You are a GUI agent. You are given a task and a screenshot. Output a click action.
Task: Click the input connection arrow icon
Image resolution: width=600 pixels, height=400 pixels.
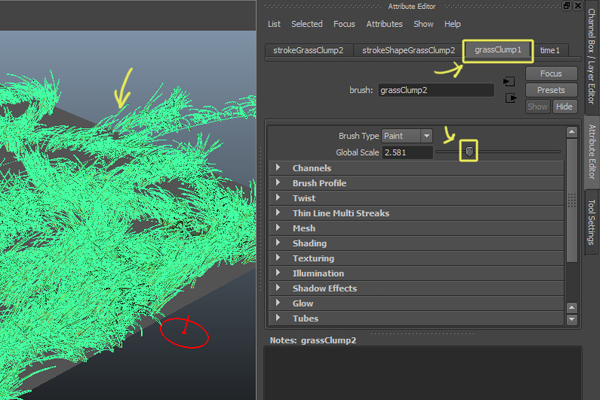(509, 82)
